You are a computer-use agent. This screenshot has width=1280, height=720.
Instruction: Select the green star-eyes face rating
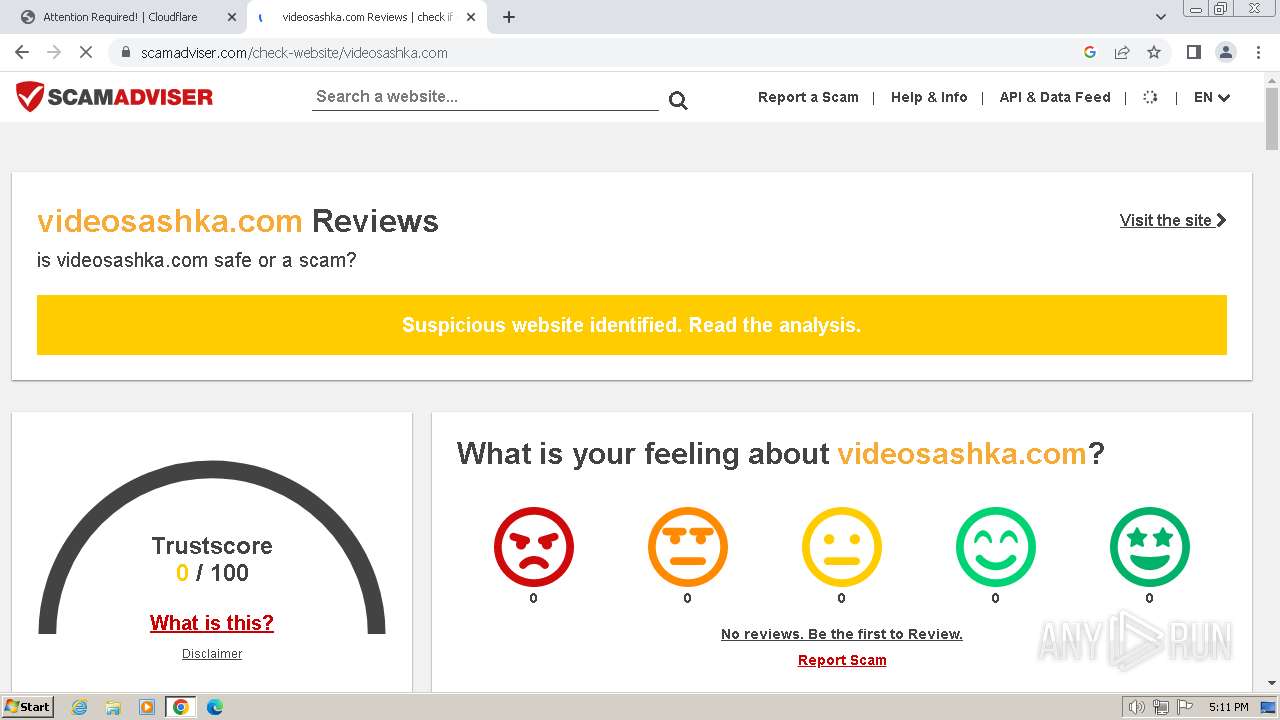coord(1149,546)
